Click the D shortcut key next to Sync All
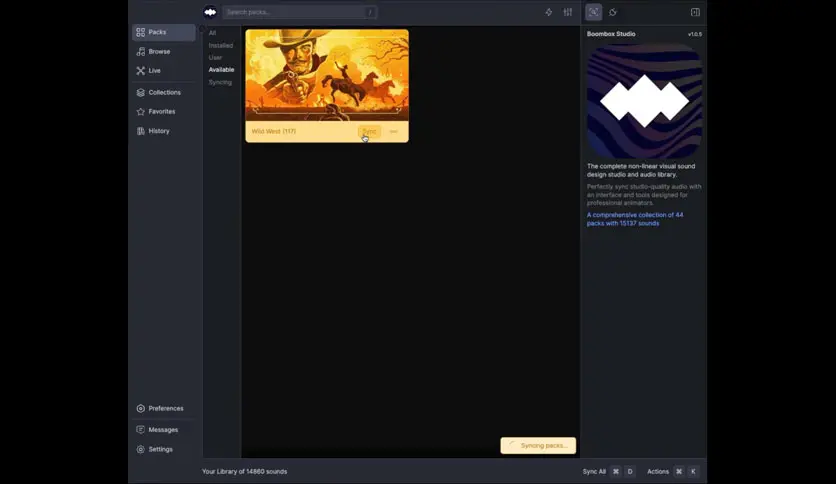This screenshot has width=836, height=484. click(x=630, y=472)
